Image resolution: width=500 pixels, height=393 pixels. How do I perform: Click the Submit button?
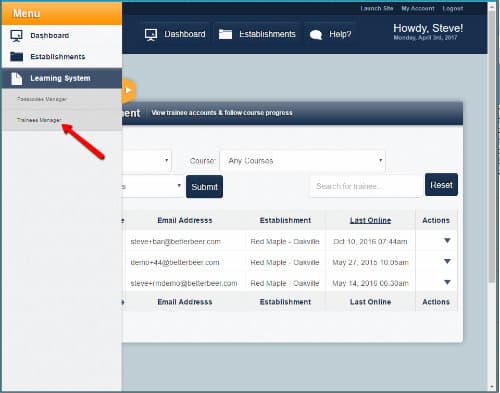tap(204, 187)
